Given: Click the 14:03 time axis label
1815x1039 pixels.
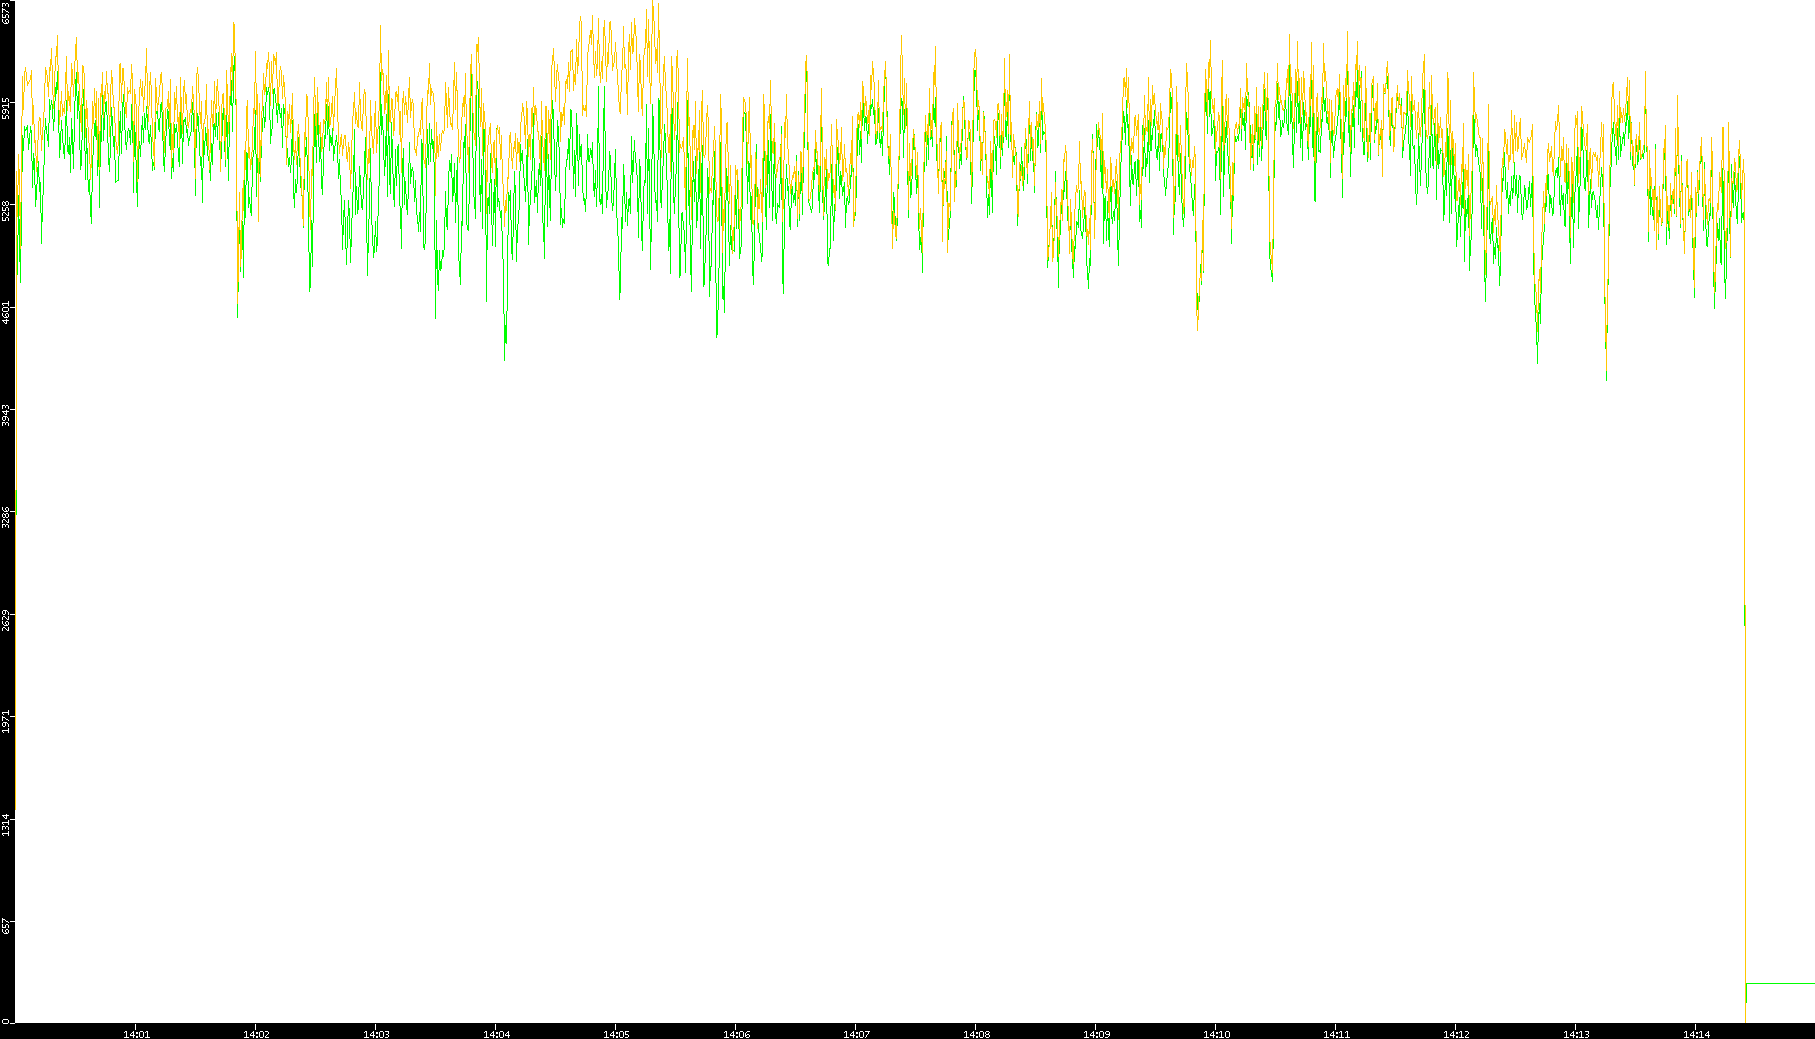Looking at the screenshot, I should pyautogui.click(x=376, y=1034).
